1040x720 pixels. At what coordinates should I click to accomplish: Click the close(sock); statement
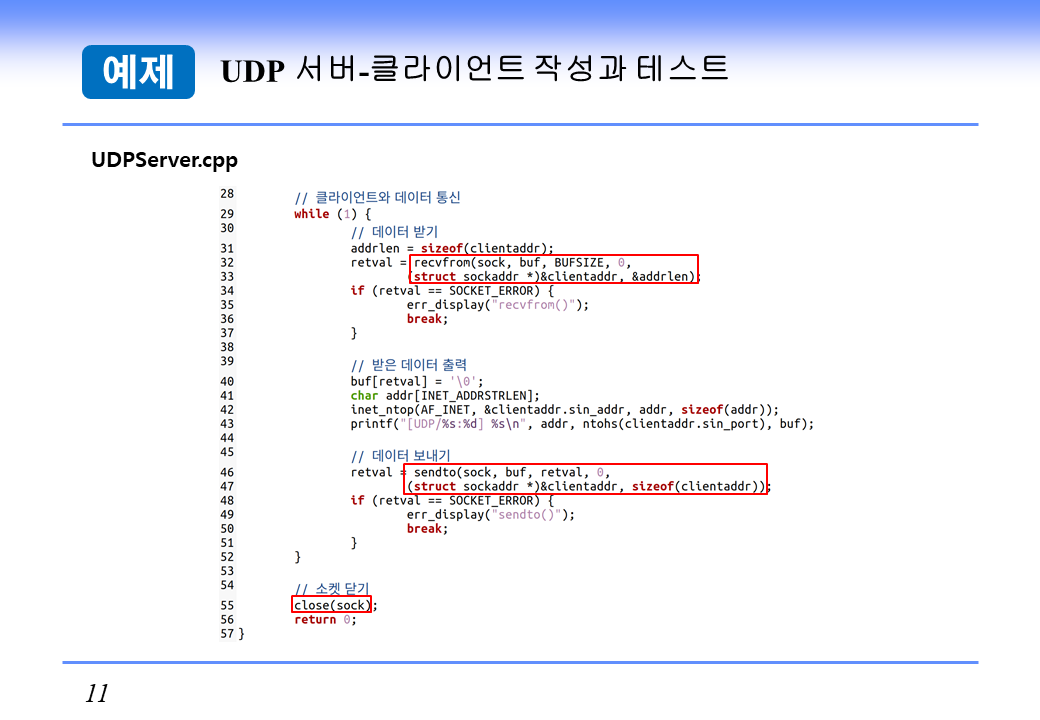point(335,605)
